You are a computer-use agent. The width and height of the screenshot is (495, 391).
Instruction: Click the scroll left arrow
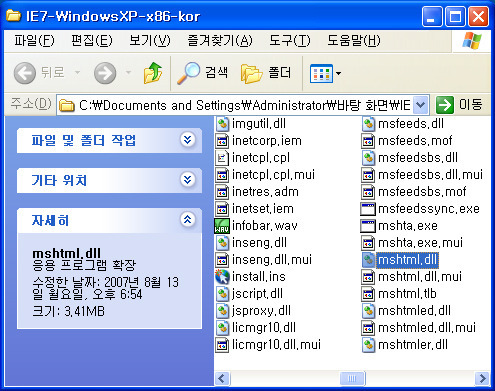tap(222, 378)
